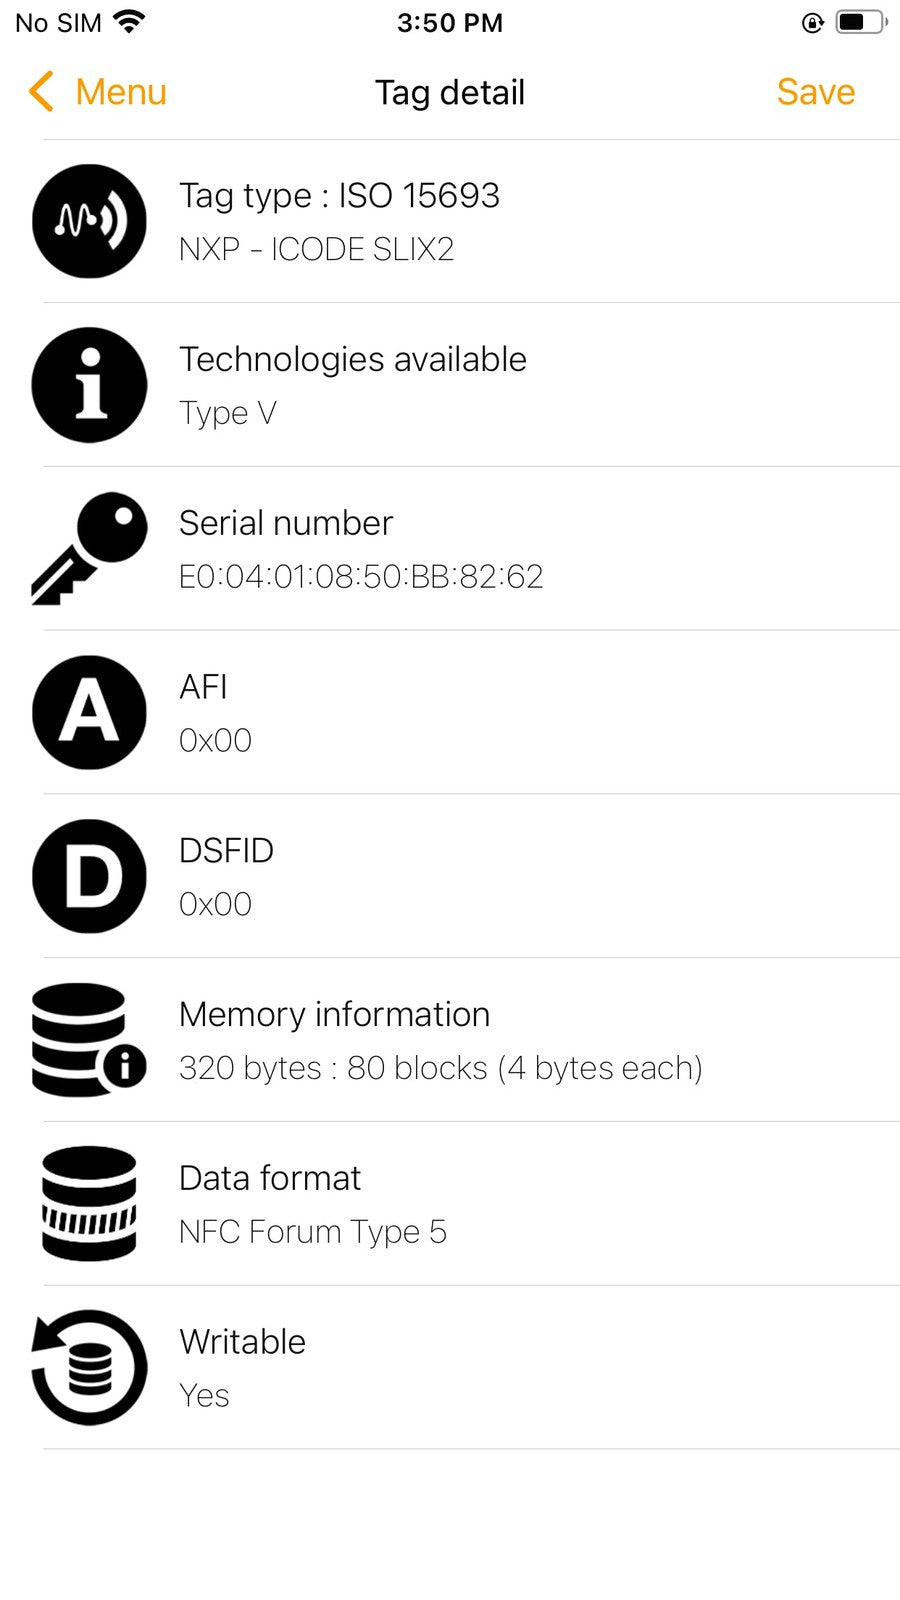The image size is (900, 1600).
Task: Select serial number E0:04:01:08:50:BB:82:62
Action: [361, 577]
